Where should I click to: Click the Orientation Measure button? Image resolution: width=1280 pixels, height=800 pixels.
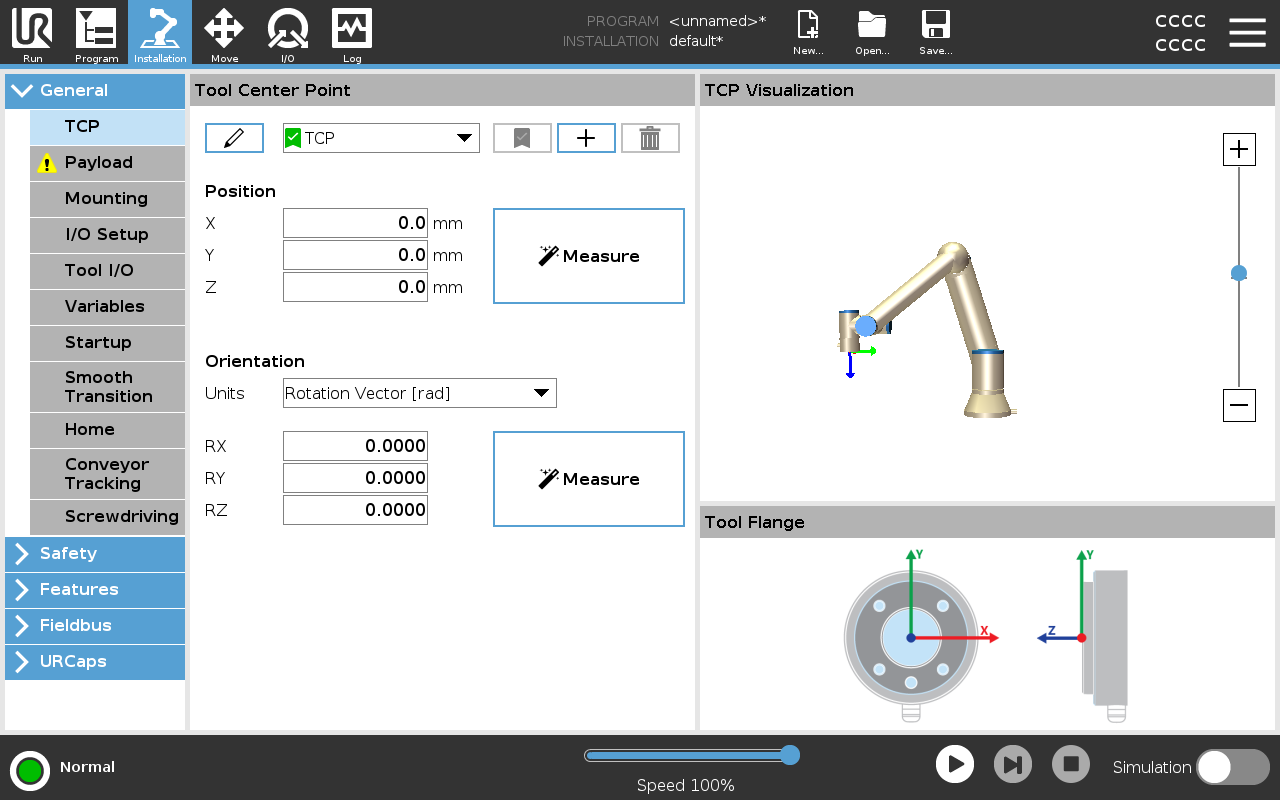[x=589, y=479]
